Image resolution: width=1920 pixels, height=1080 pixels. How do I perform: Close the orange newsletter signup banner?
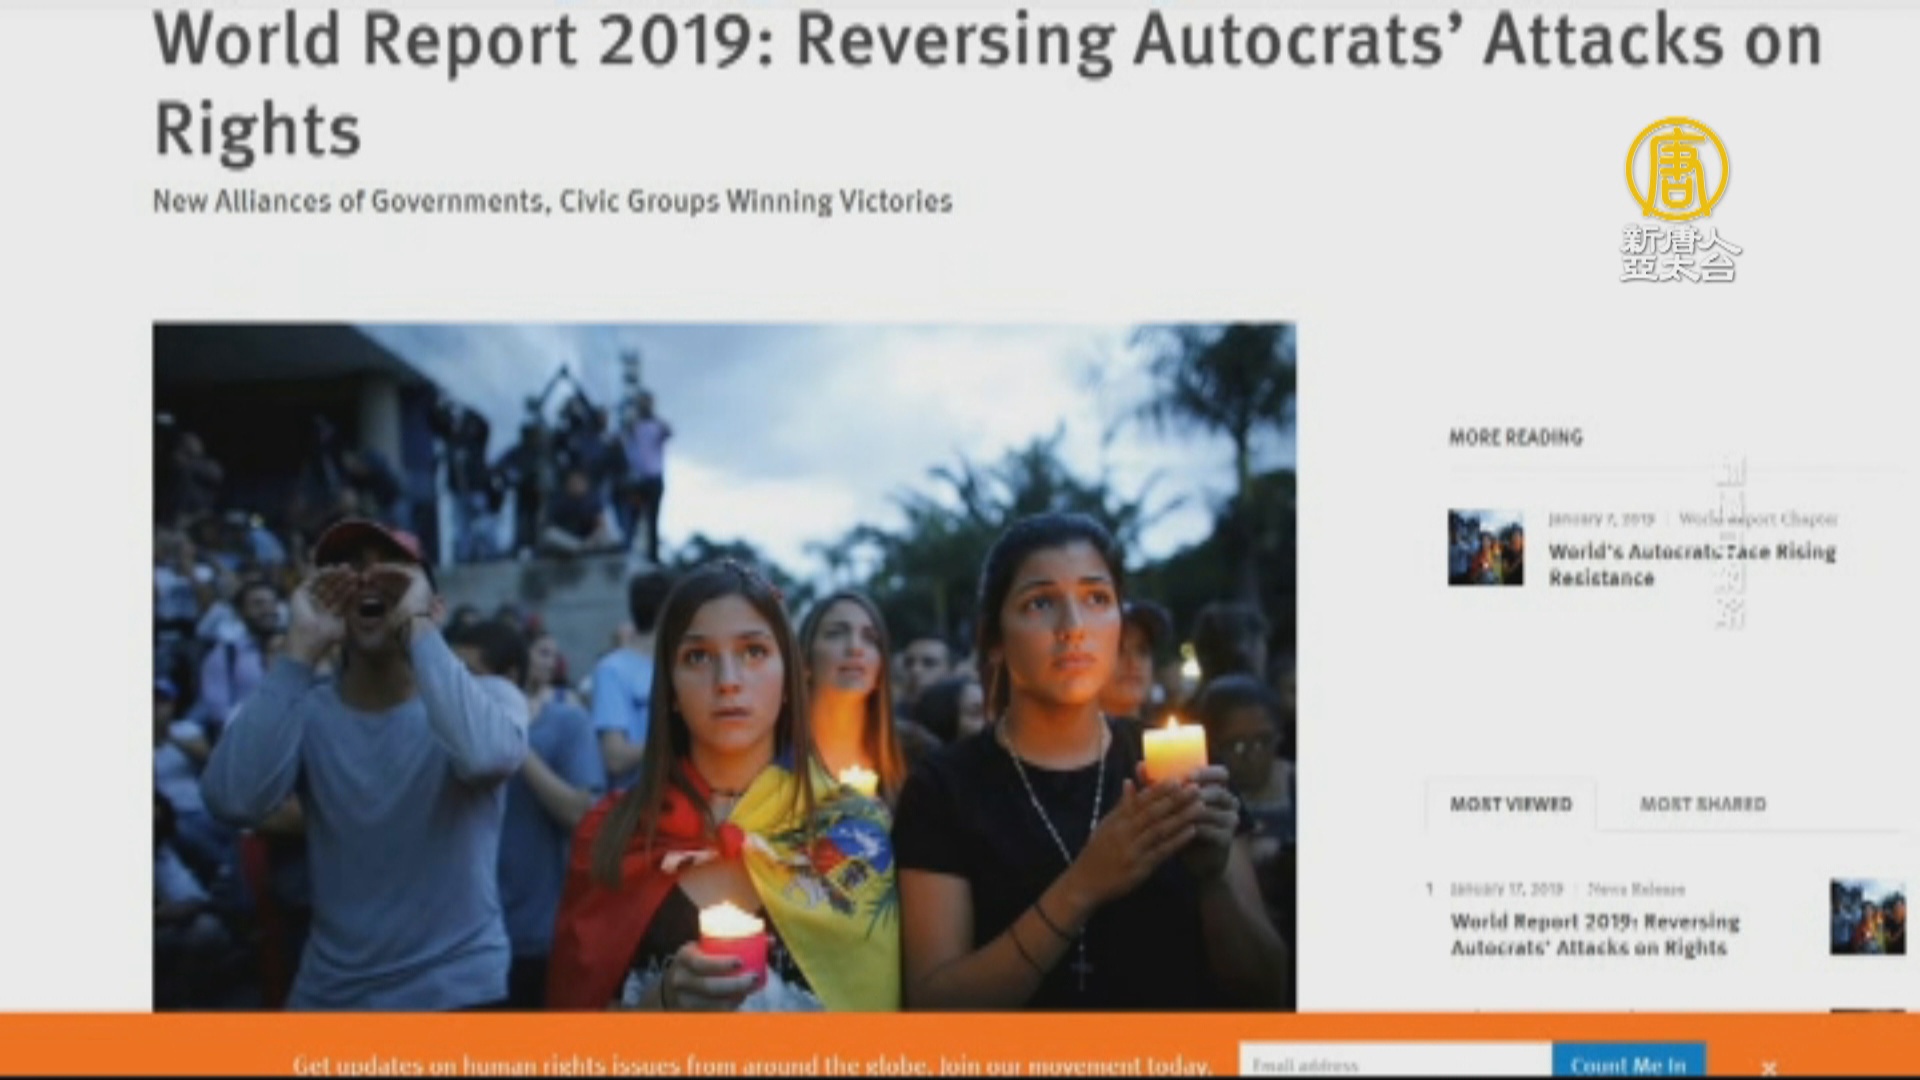pyautogui.click(x=1768, y=1067)
